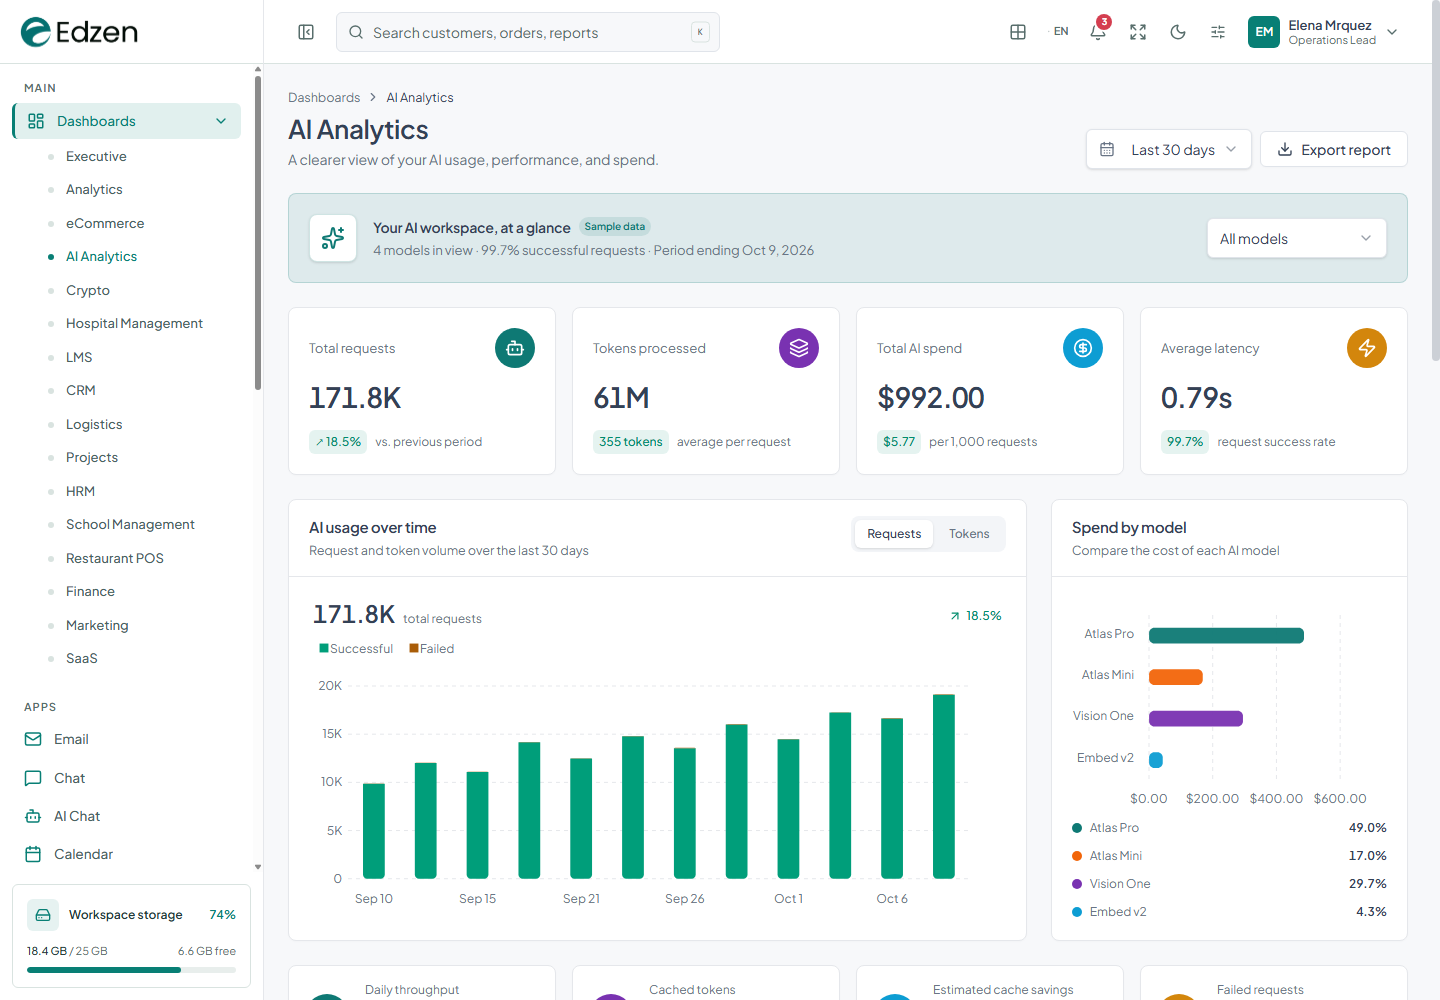Click the Tokens processed layers icon
This screenshot has height=1000, width=1440.
(799, 348)
